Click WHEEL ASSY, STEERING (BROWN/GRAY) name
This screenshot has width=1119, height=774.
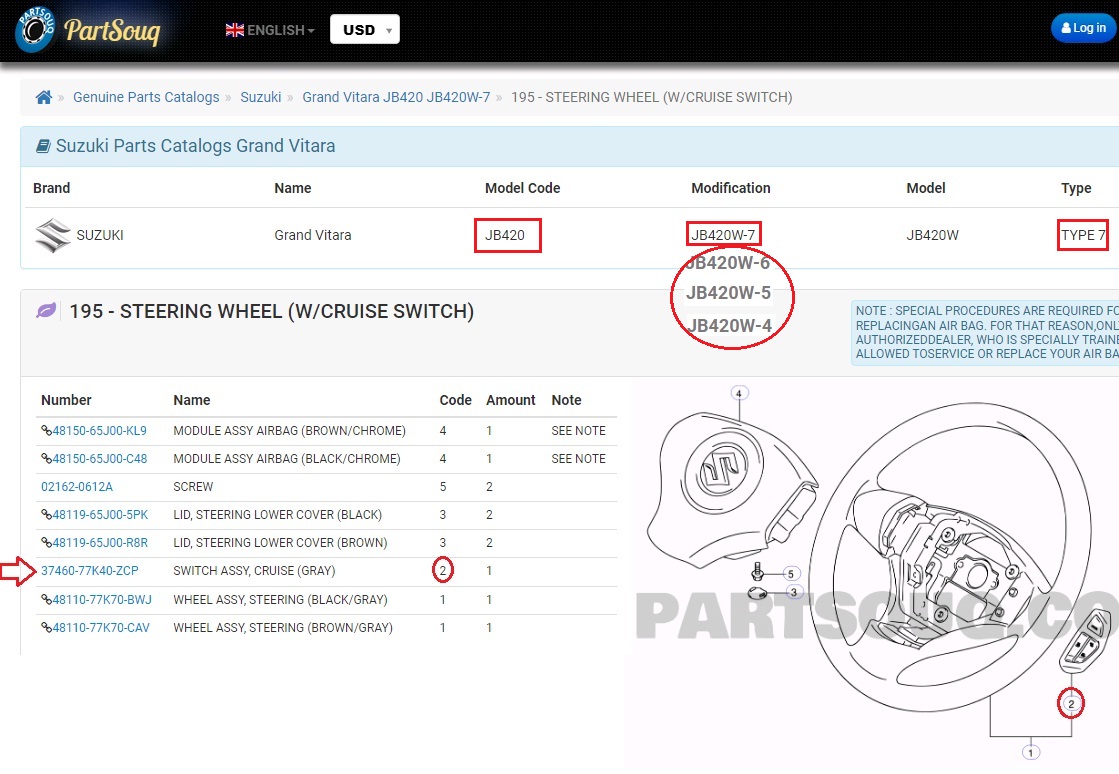pyautogui.click(x=283, y=628)
